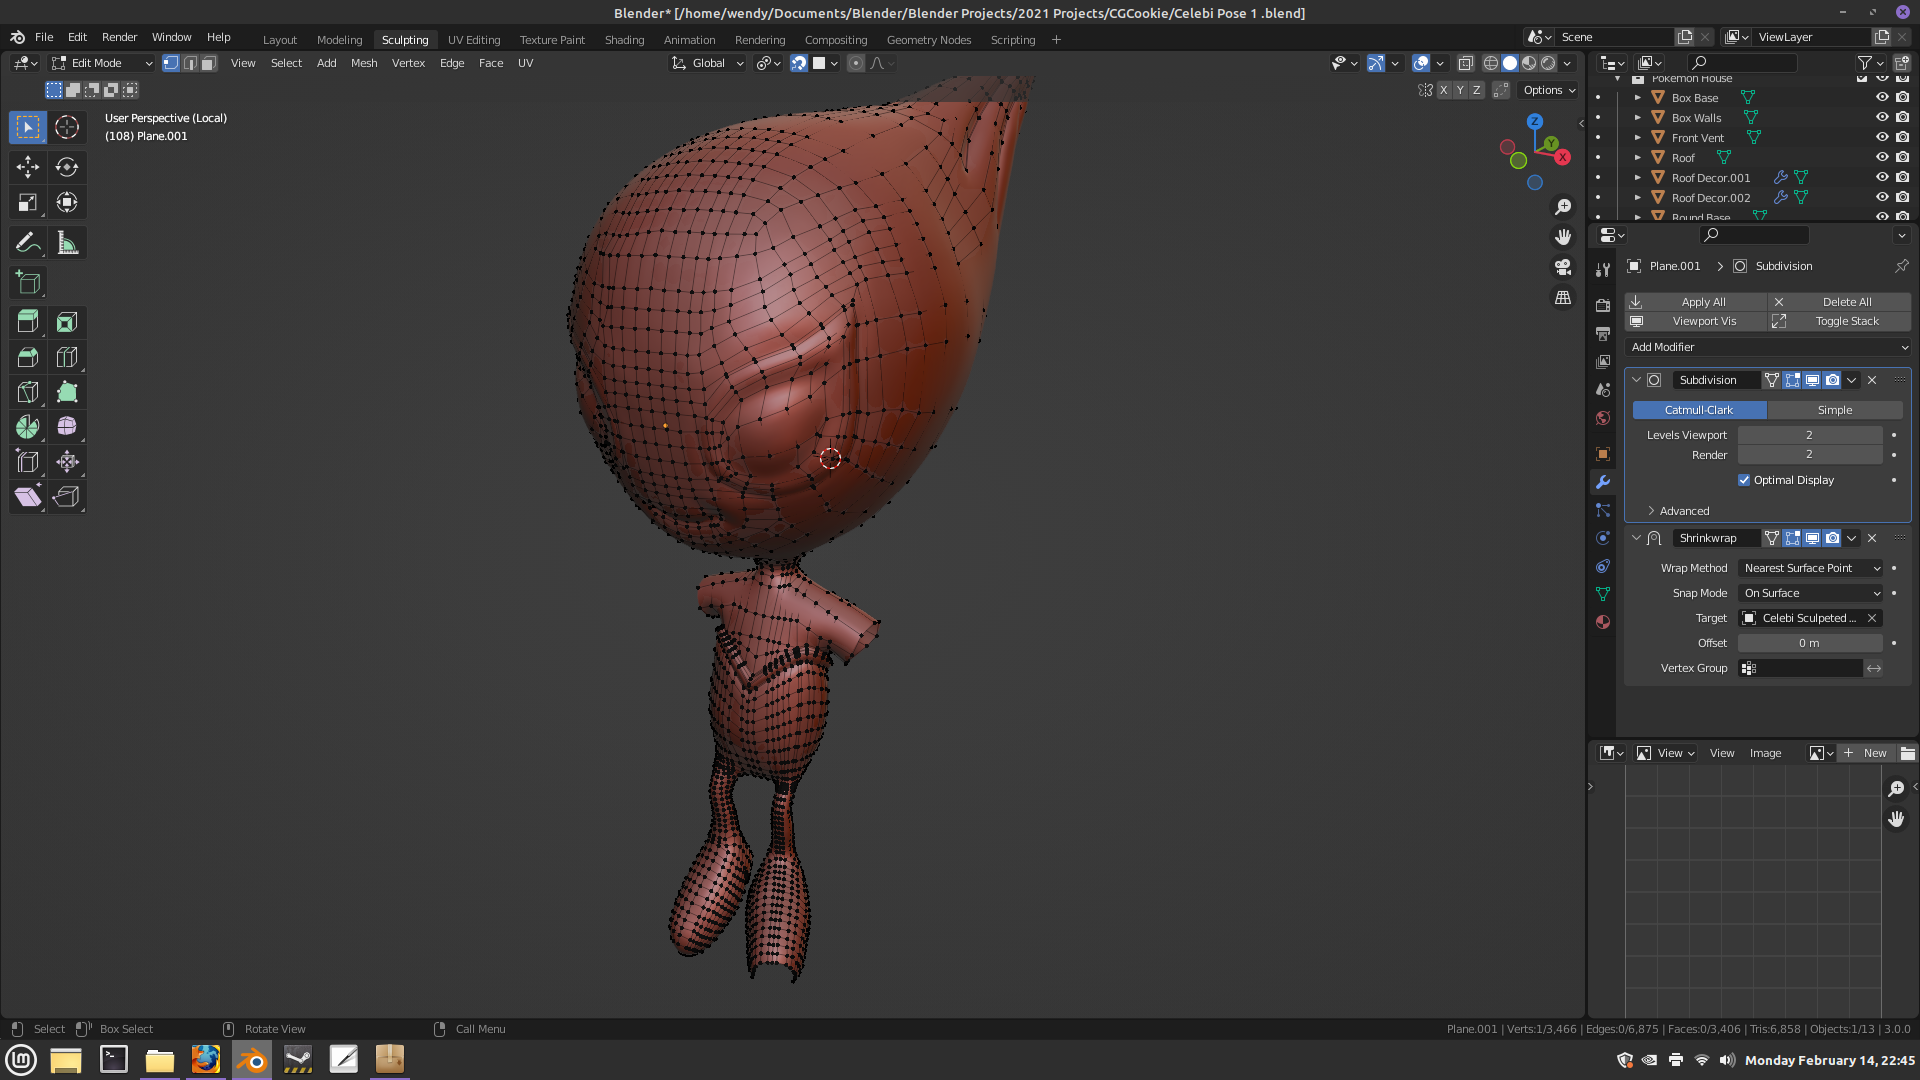1920x1080 pixels.
Task: Click the Levels Viewport value field
Action: [1809, 435]
